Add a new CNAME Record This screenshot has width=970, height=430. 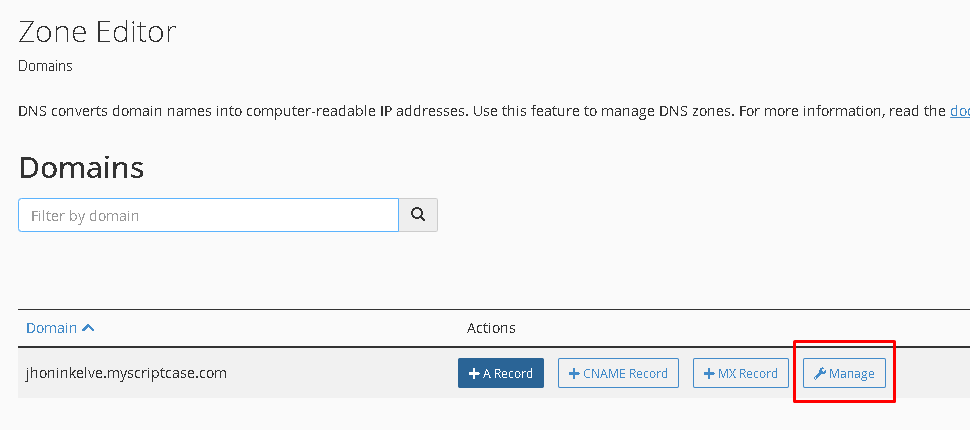[619, 373]
